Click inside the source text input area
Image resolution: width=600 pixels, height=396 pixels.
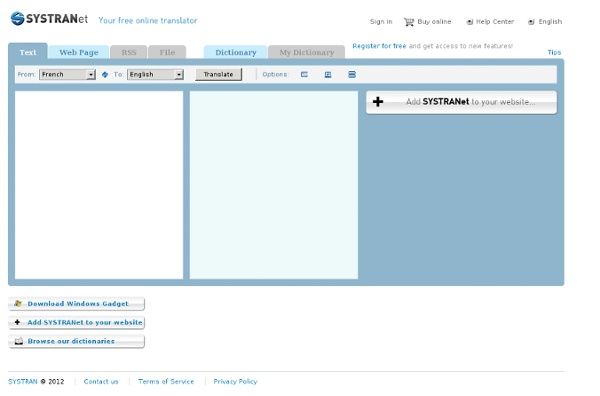99,185
